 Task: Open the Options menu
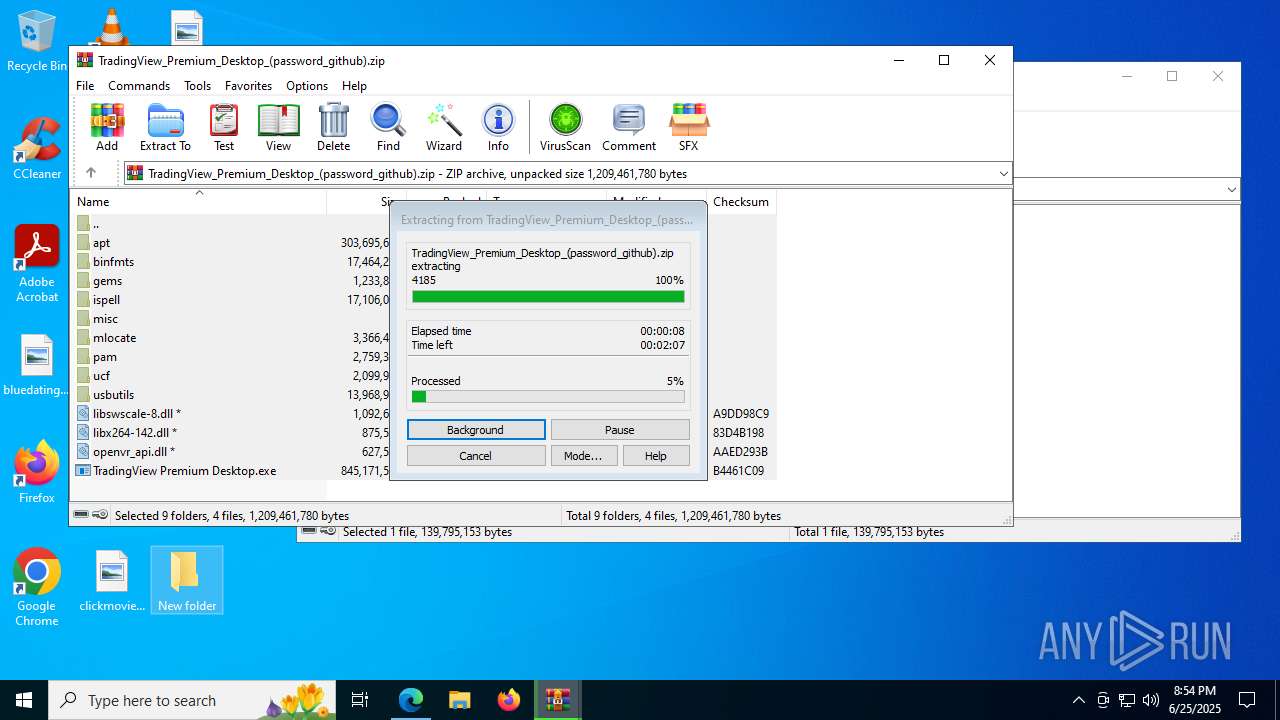click(x=307, y=86)
